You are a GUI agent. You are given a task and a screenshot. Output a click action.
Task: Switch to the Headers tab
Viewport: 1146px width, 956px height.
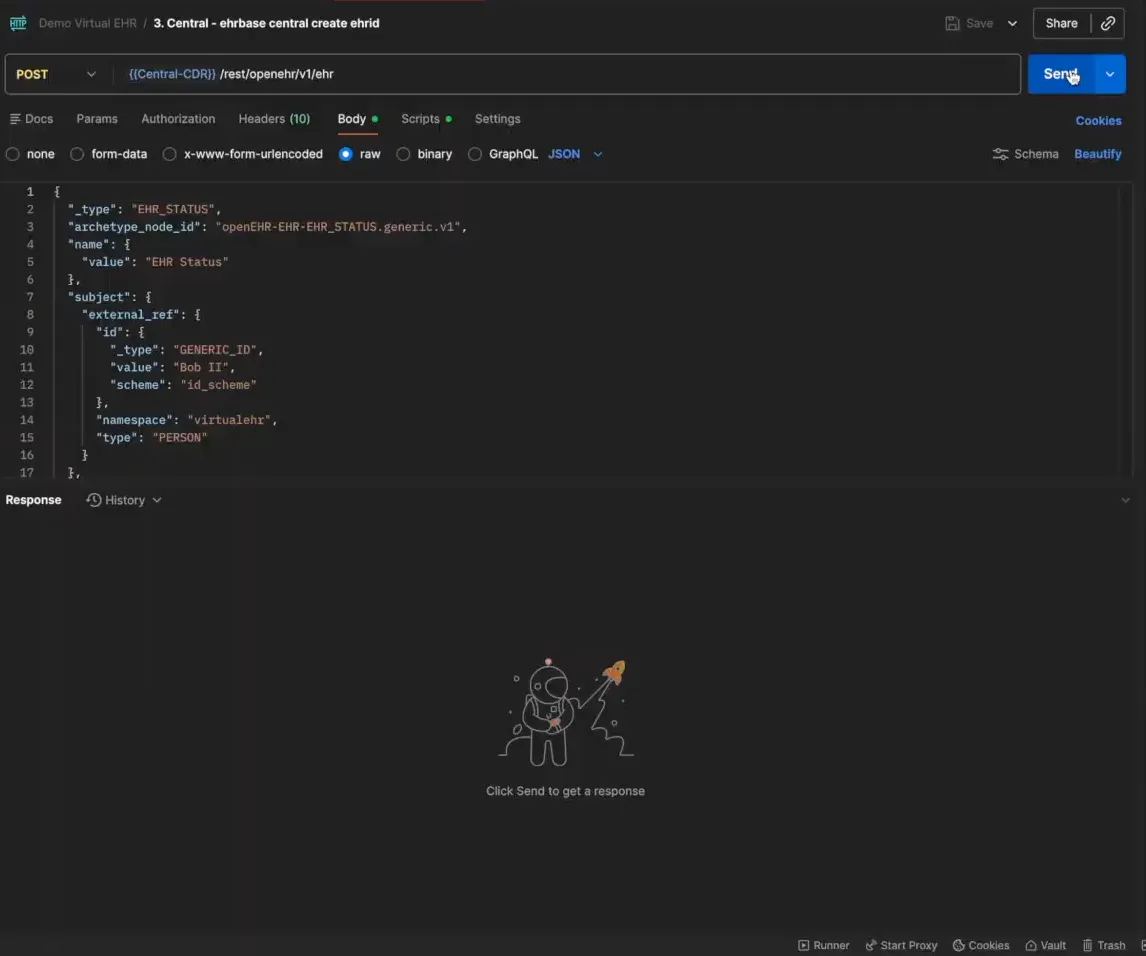click(273, 119)
